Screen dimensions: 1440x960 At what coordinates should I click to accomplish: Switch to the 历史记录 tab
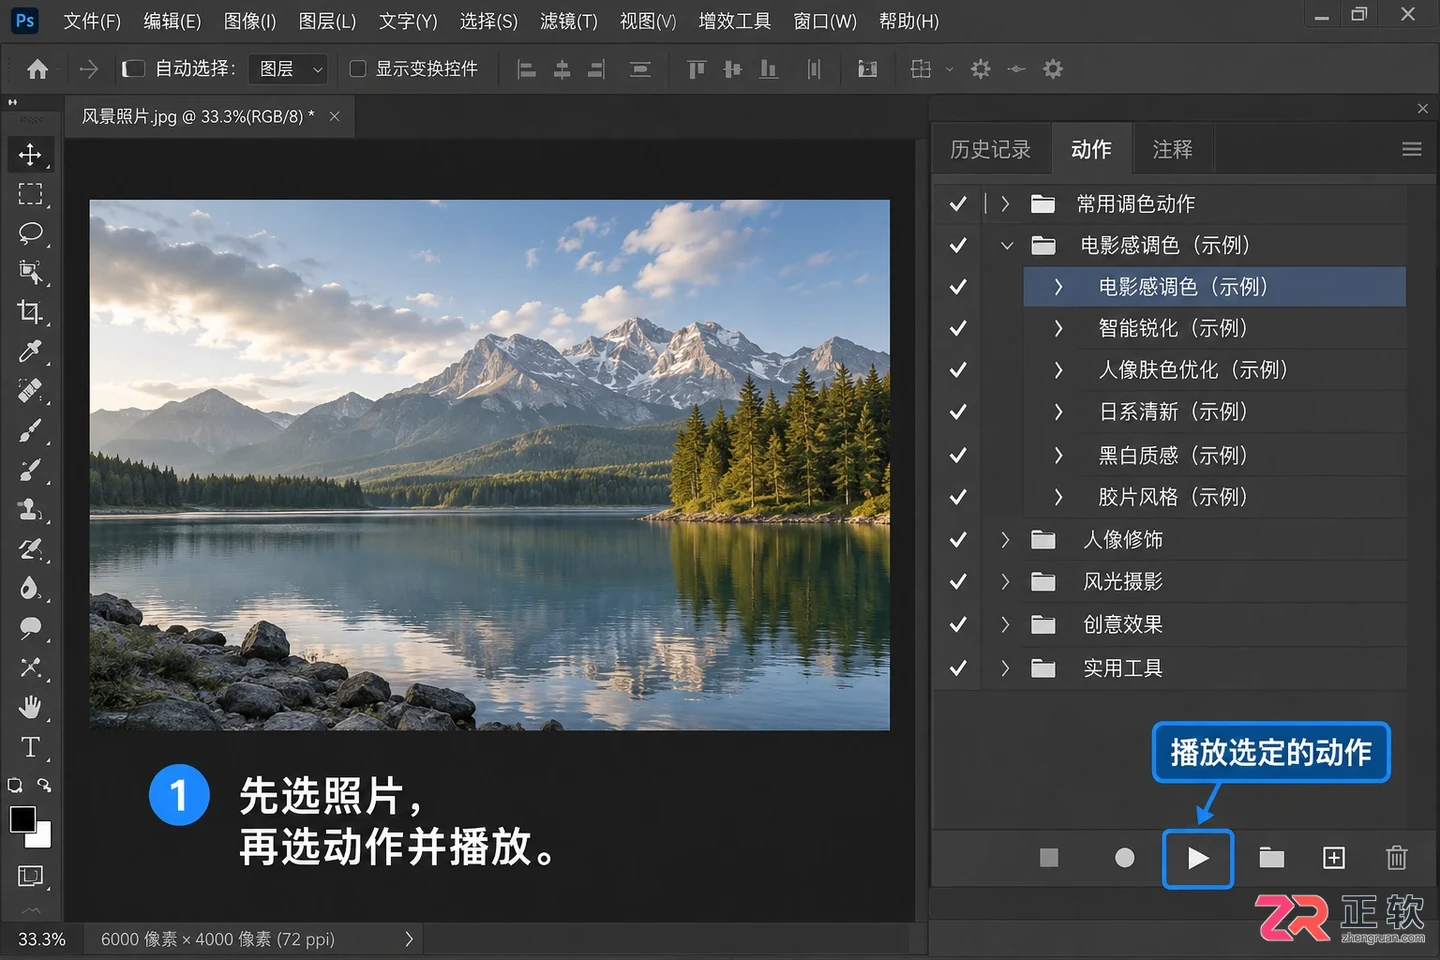tap(991, 149)
